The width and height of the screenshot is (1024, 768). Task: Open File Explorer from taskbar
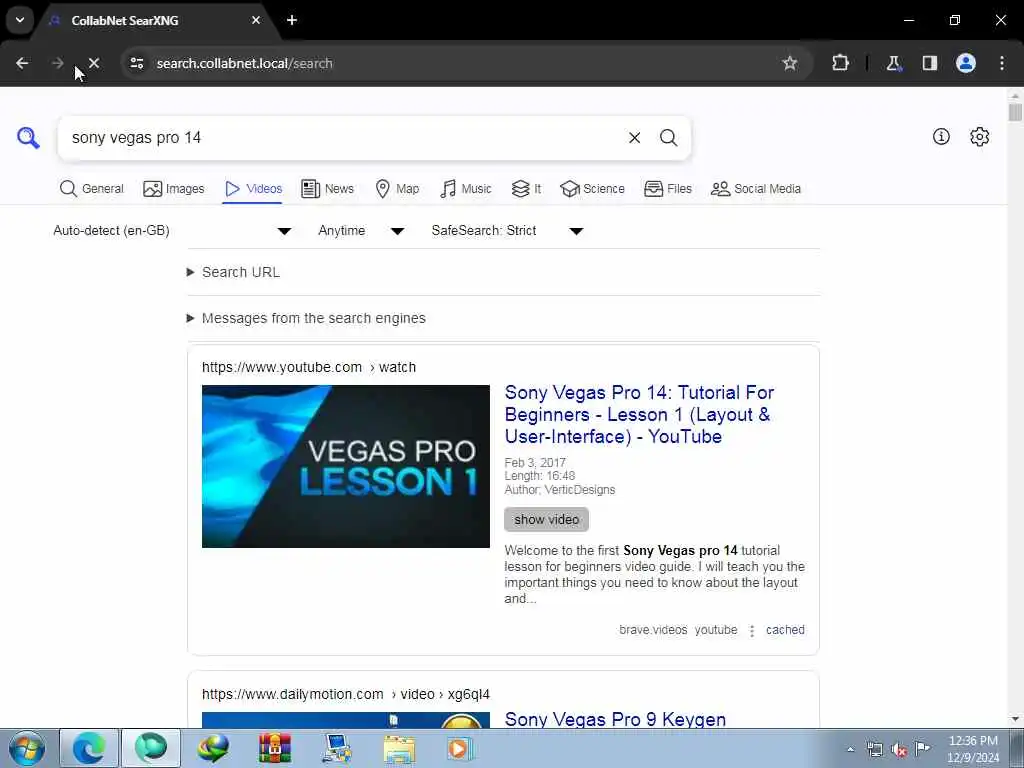399,748
